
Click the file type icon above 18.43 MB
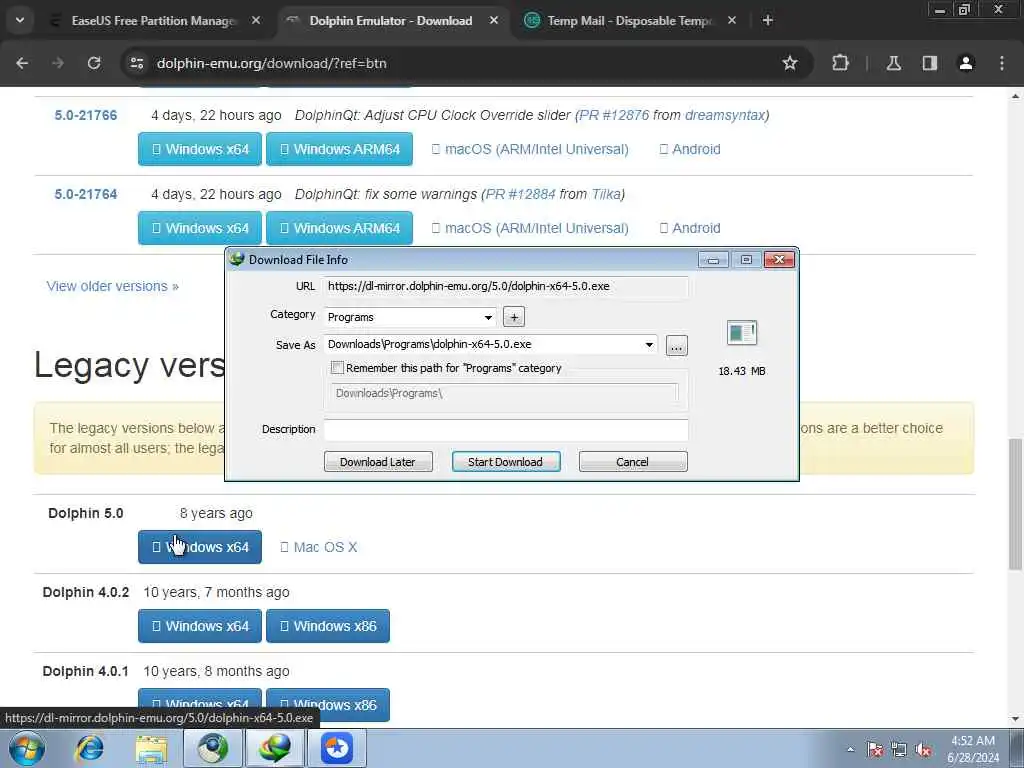[x=741, y=333]
